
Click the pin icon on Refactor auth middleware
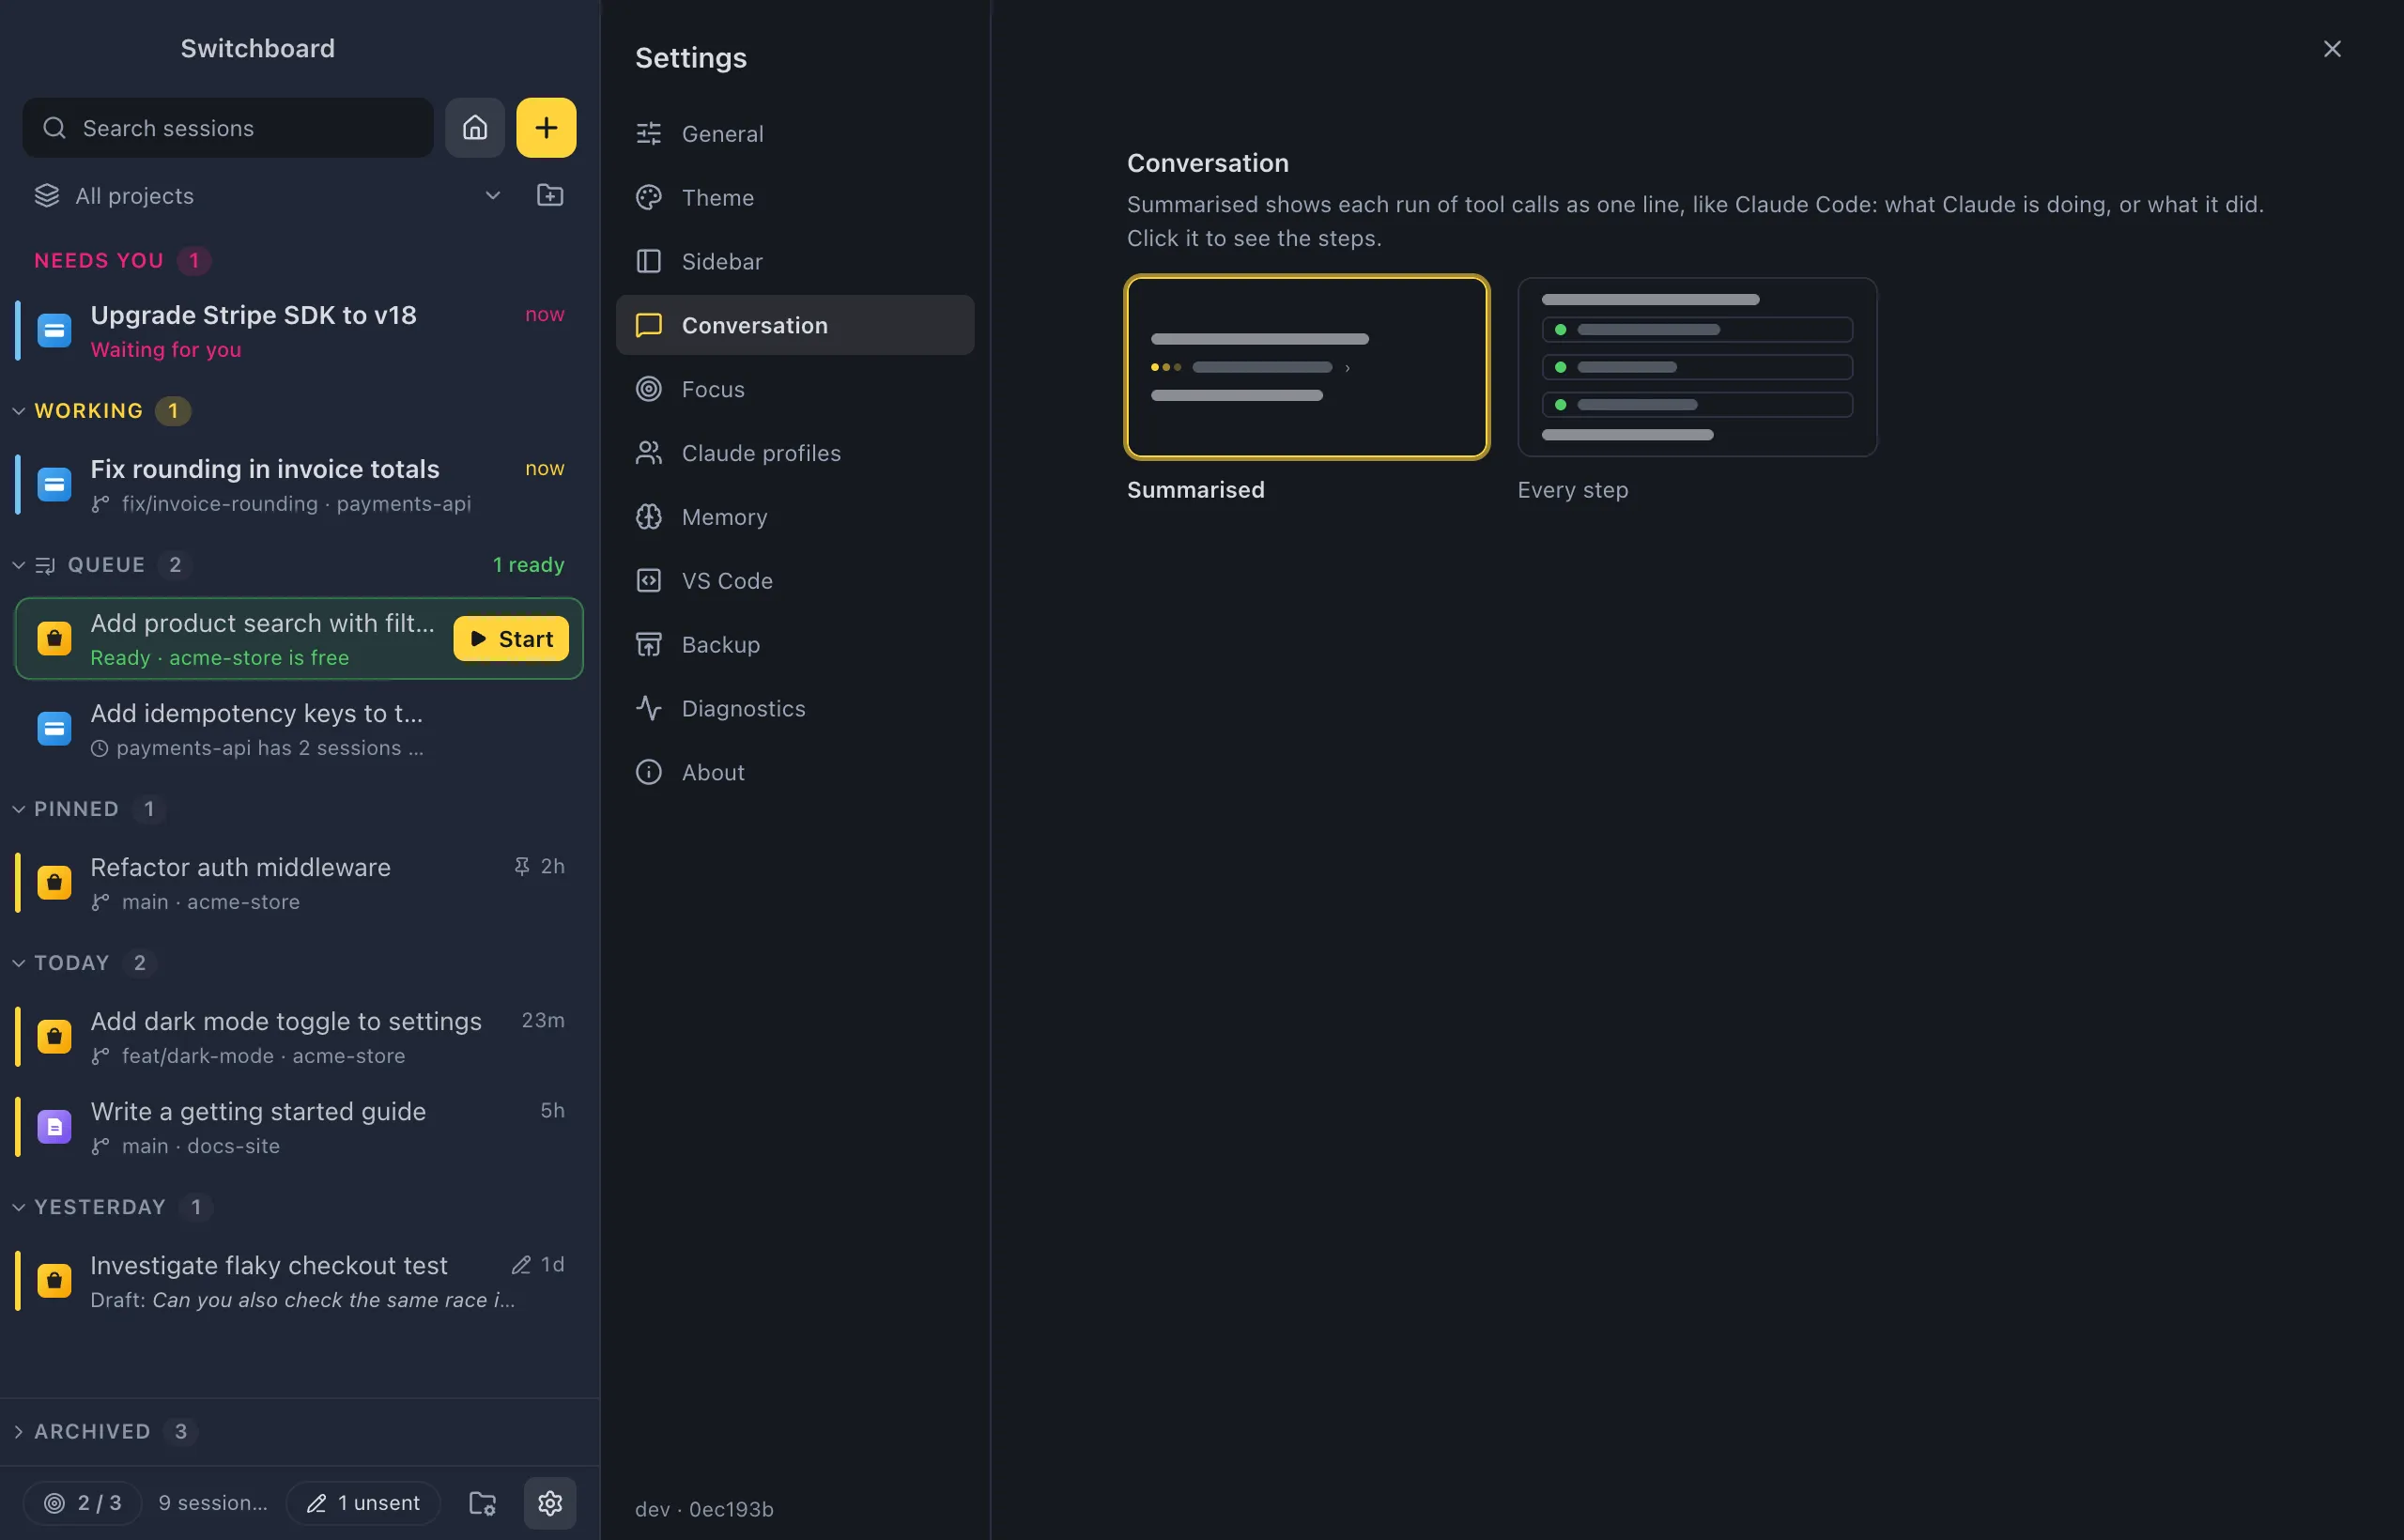521,866
